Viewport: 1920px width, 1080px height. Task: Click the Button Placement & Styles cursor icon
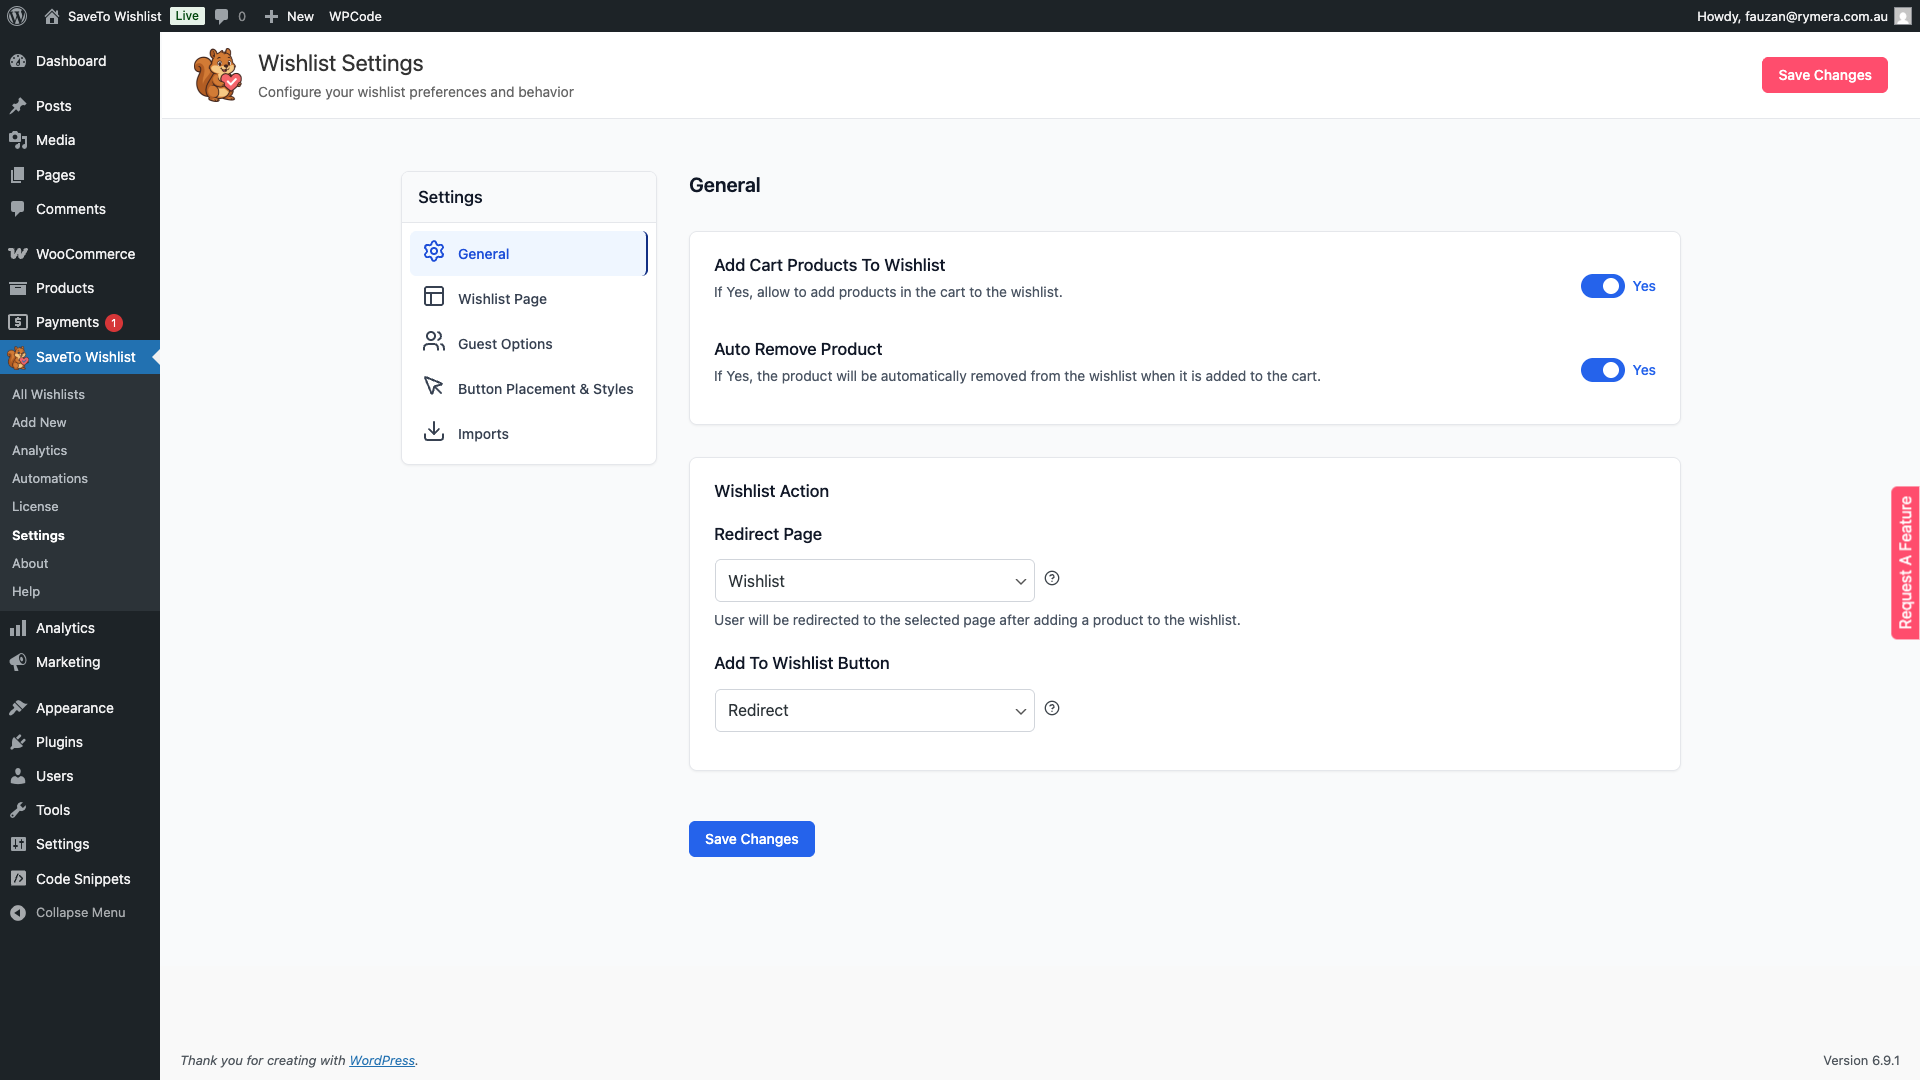click(433, 386)
